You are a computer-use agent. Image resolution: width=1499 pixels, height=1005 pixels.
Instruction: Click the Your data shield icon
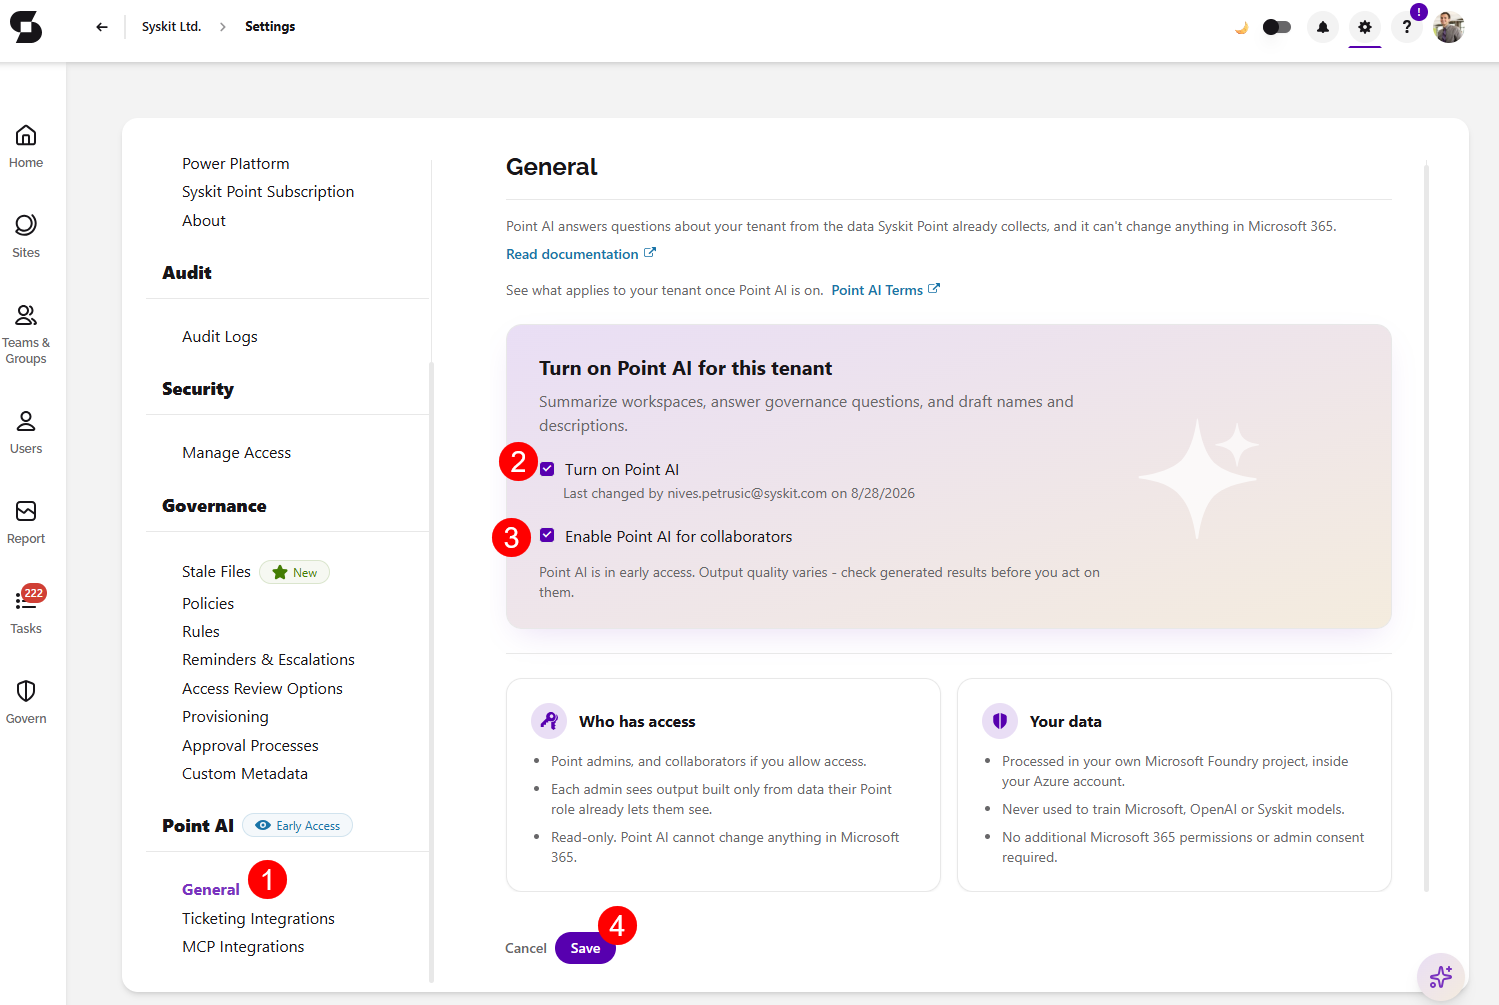point(1000,720)
